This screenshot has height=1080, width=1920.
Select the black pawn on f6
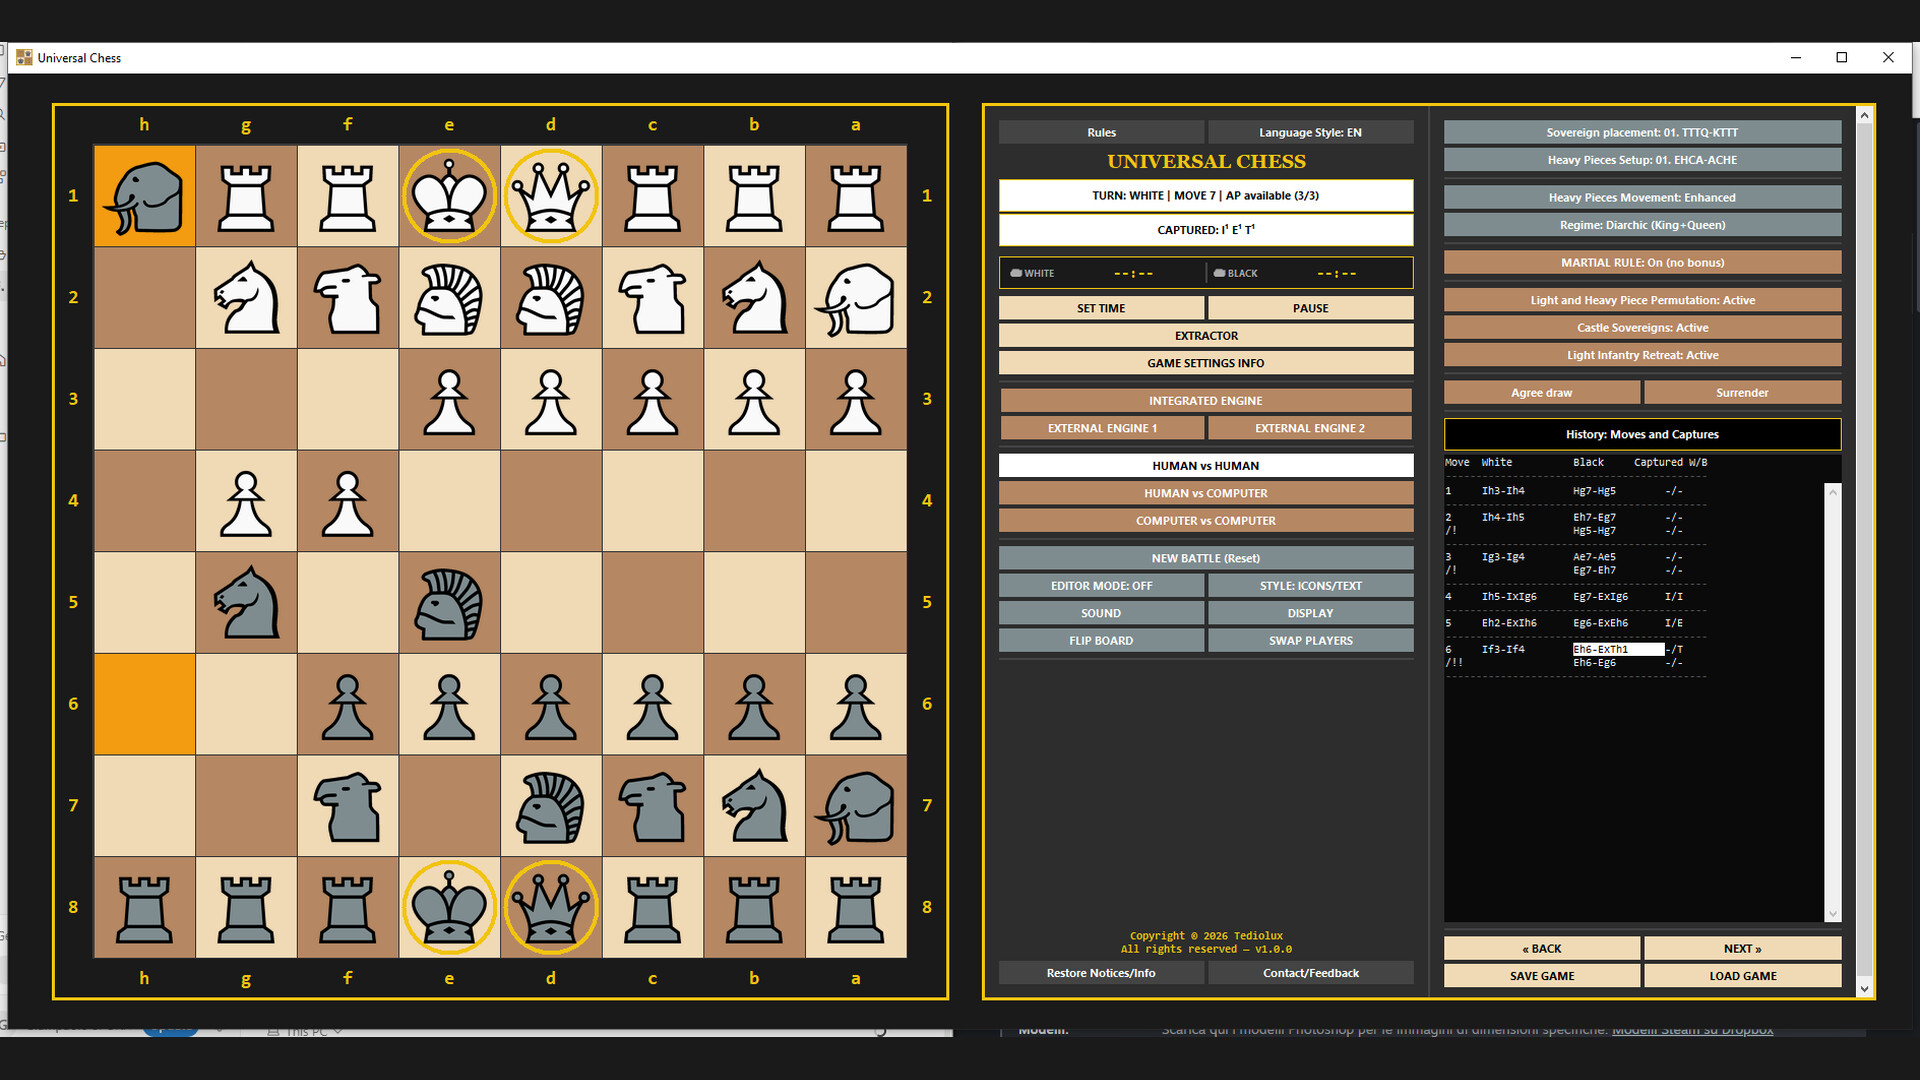pyautogui.click(x=347, y=705)
